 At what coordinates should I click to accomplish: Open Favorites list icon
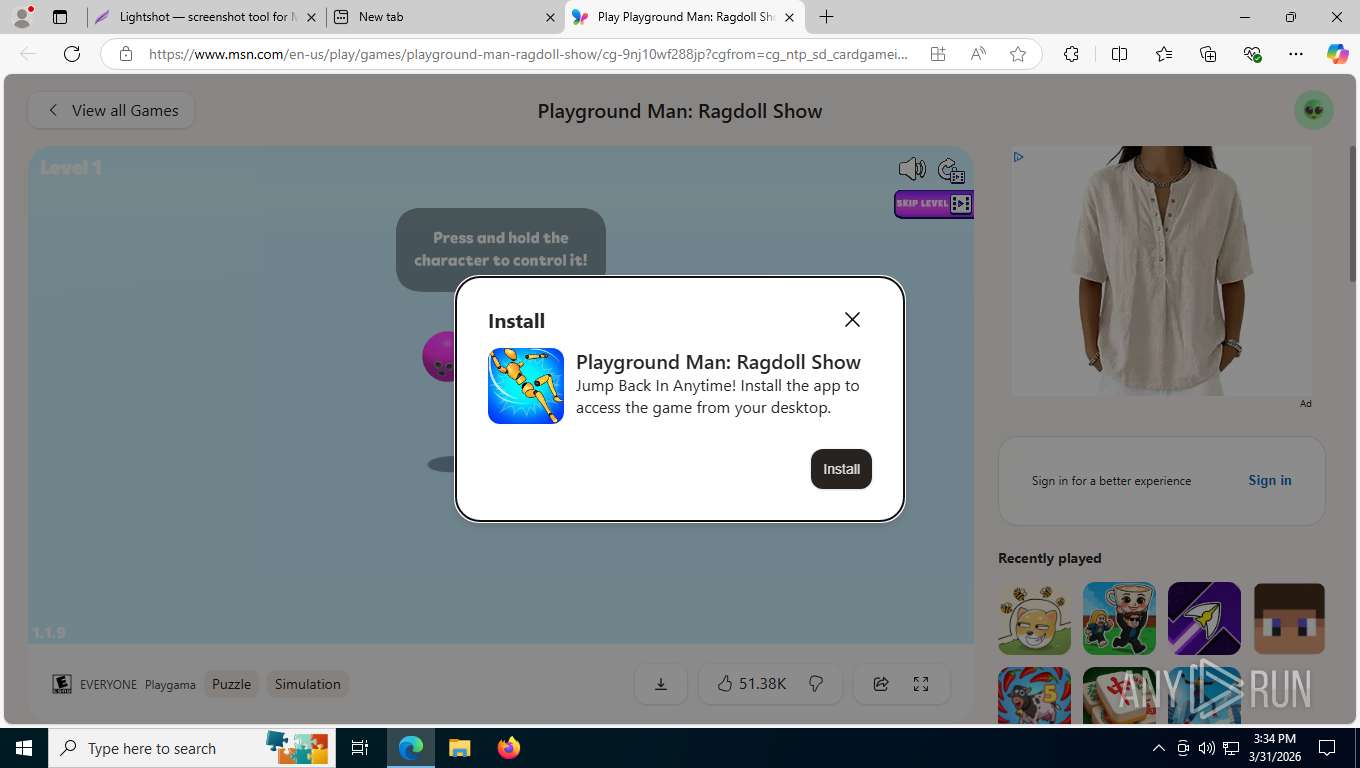1164,54
